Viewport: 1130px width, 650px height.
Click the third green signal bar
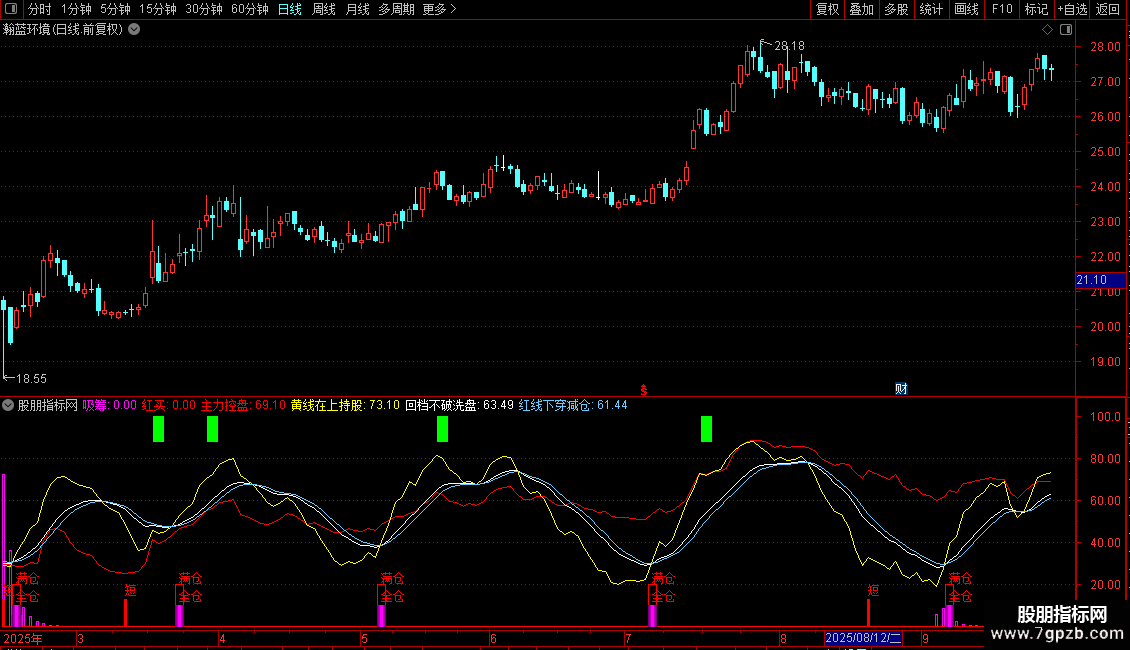pos(442,429)
